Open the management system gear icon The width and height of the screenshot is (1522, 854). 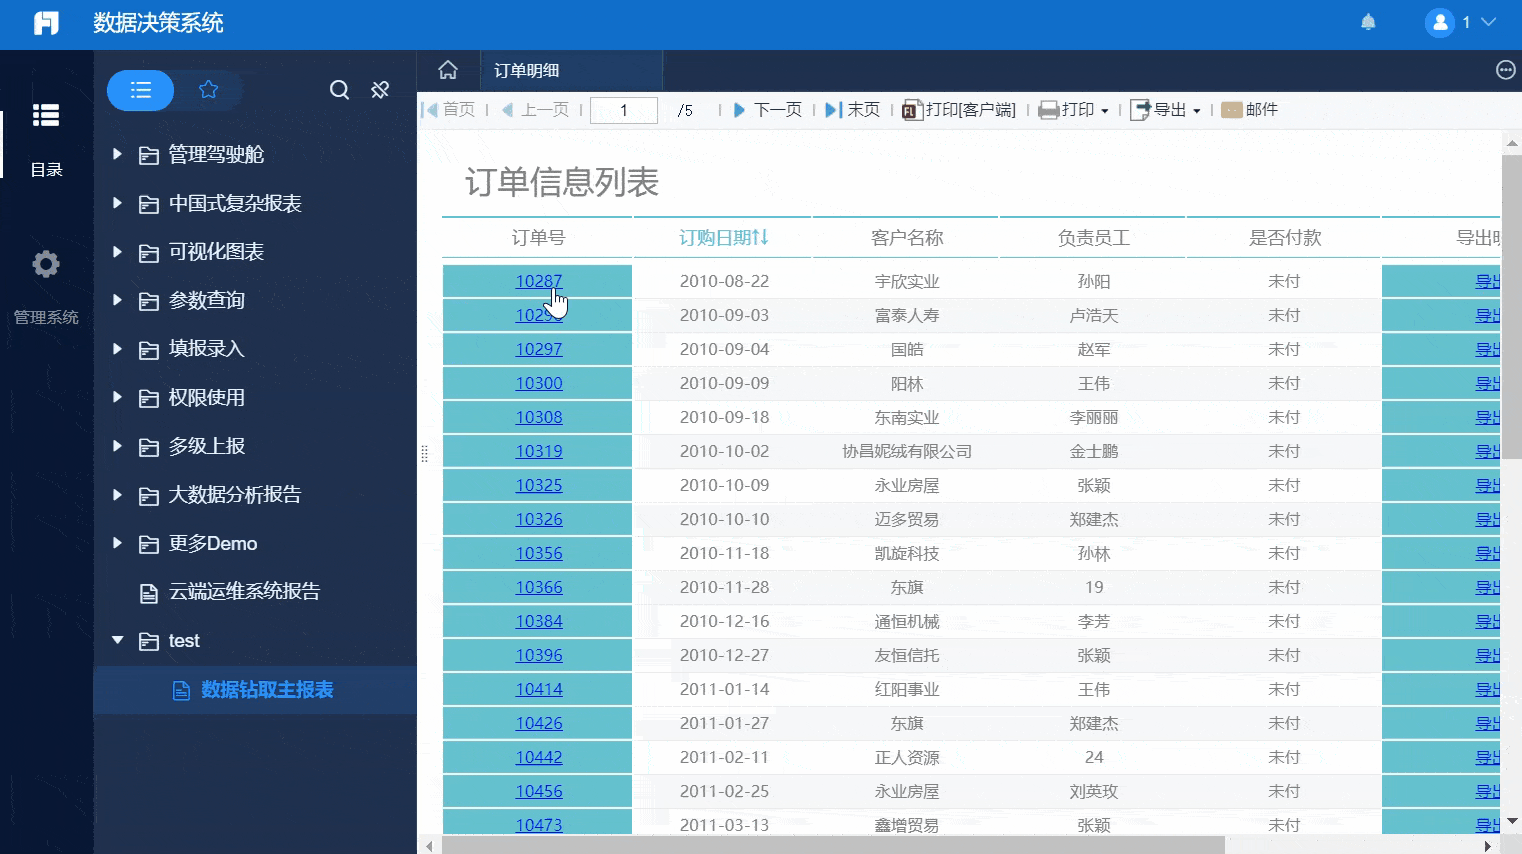46,265
